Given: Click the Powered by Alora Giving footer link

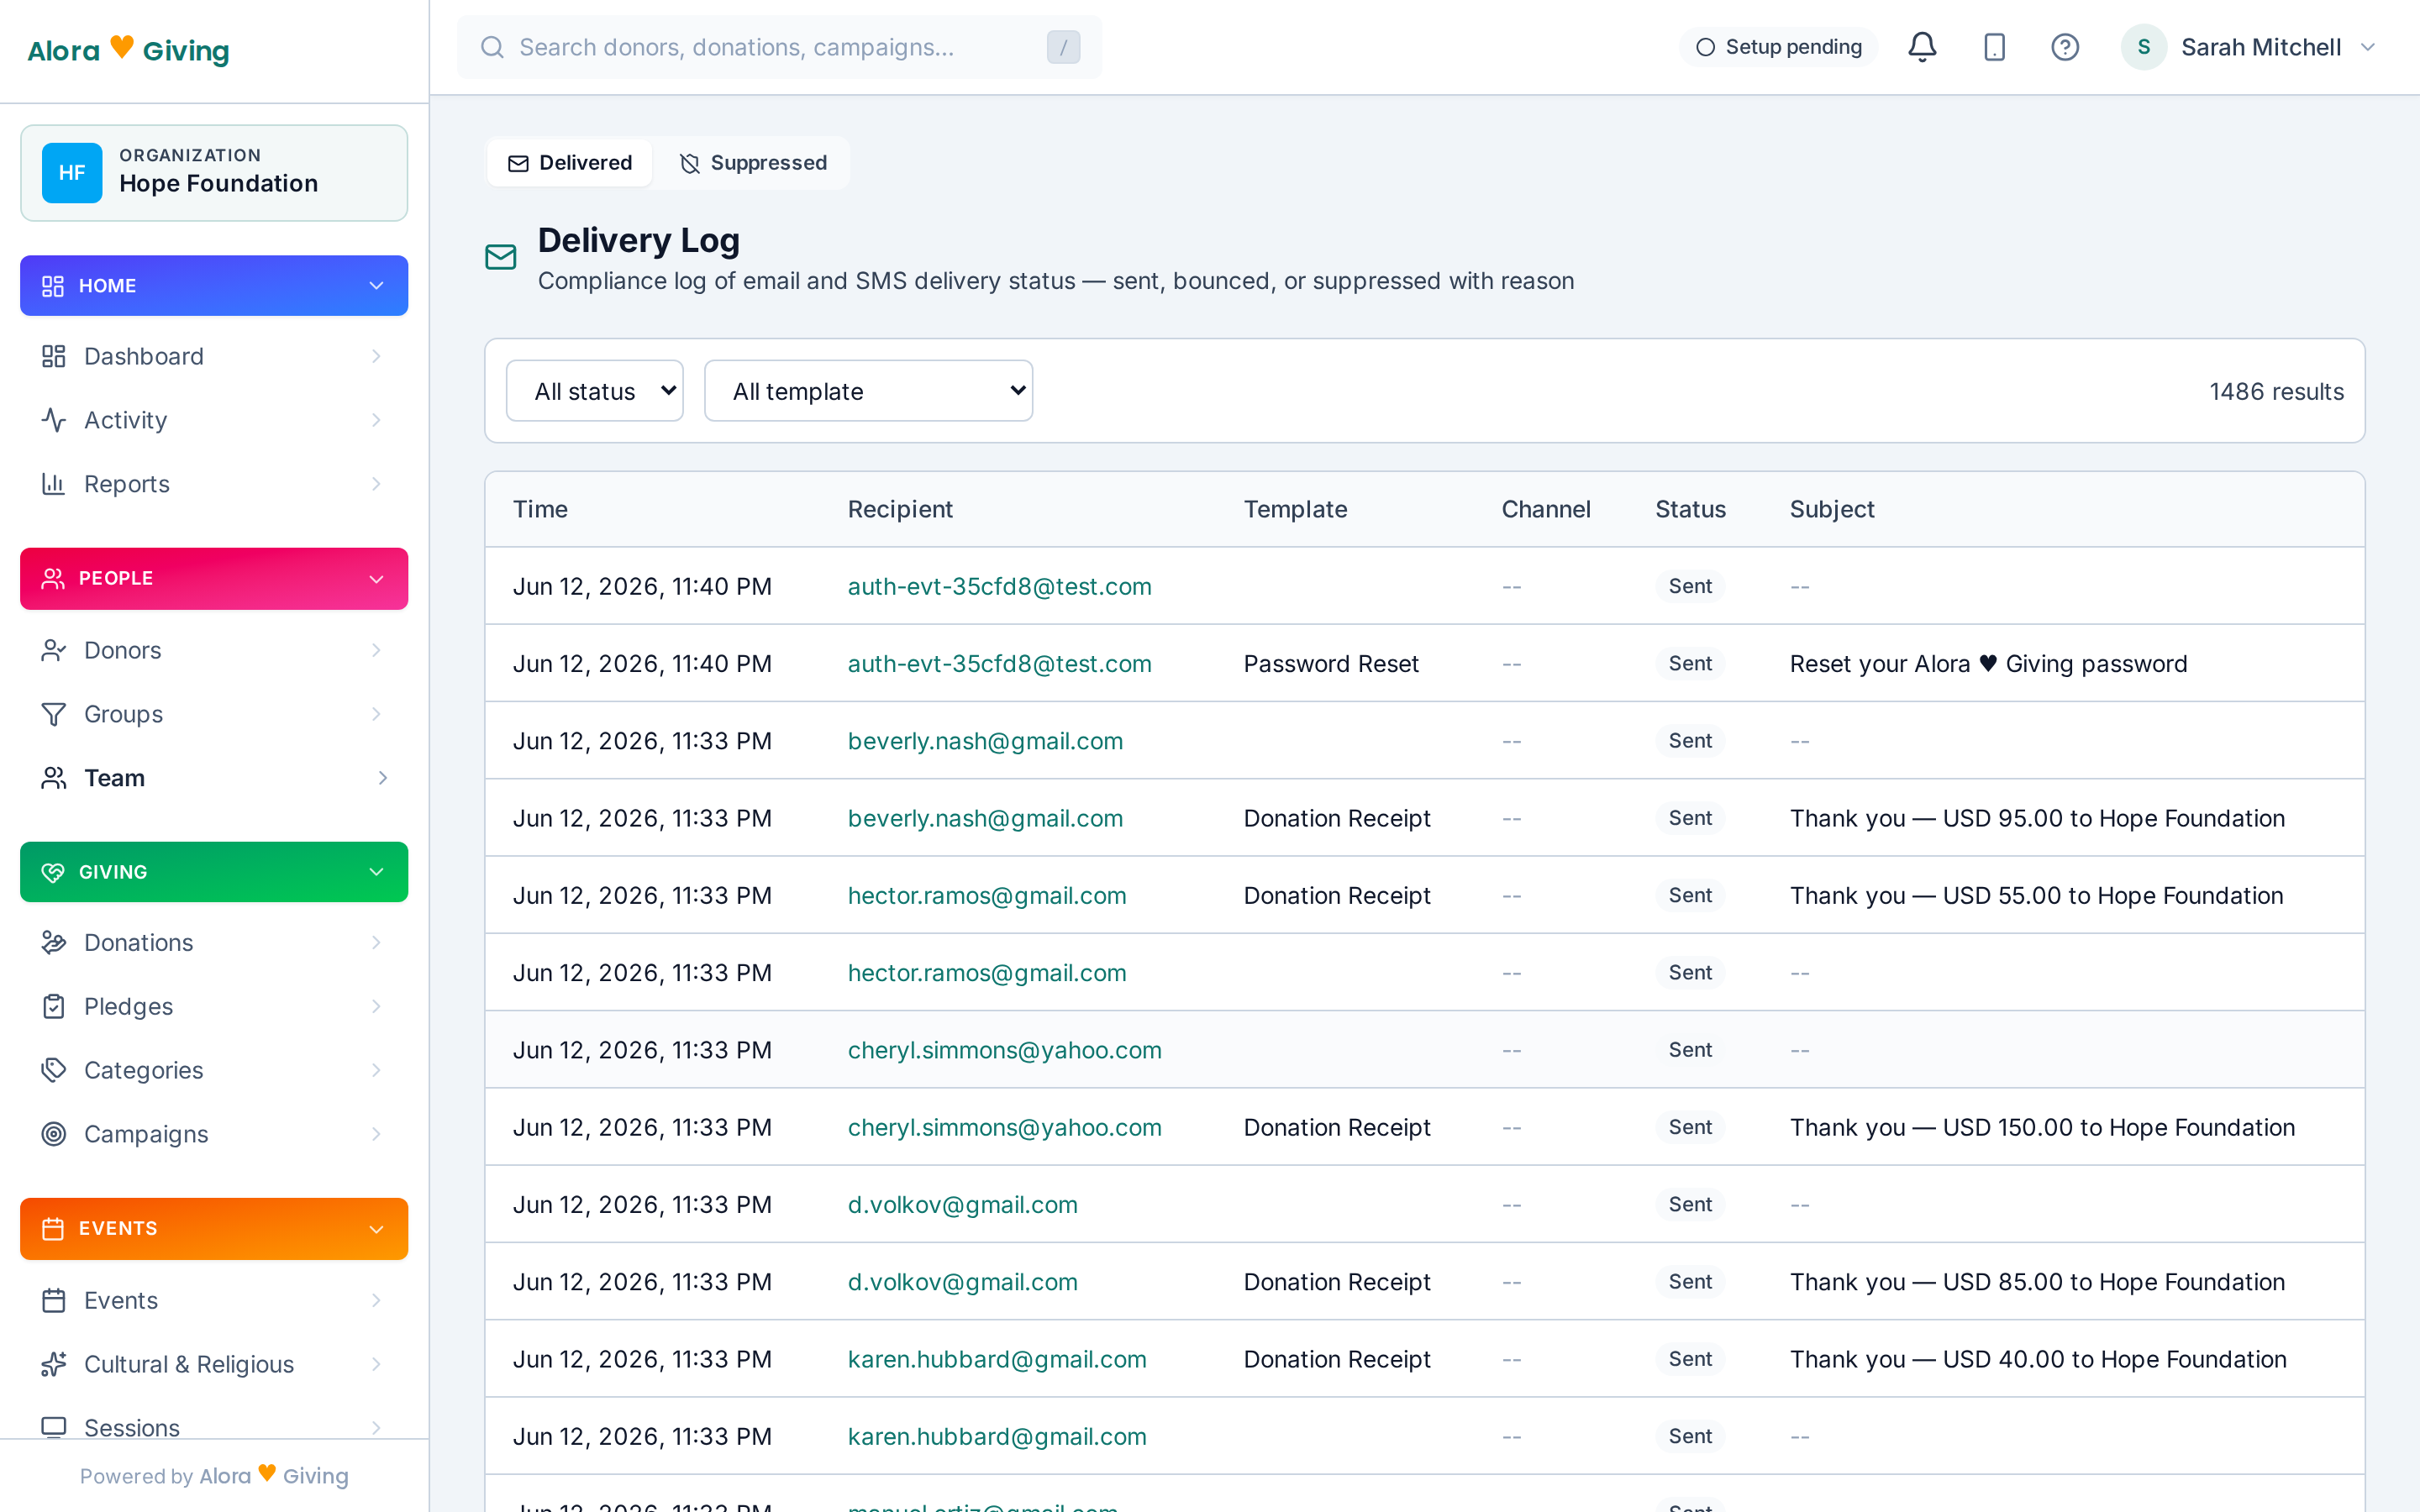Looking at the screenshot, I should (214, 1476).
